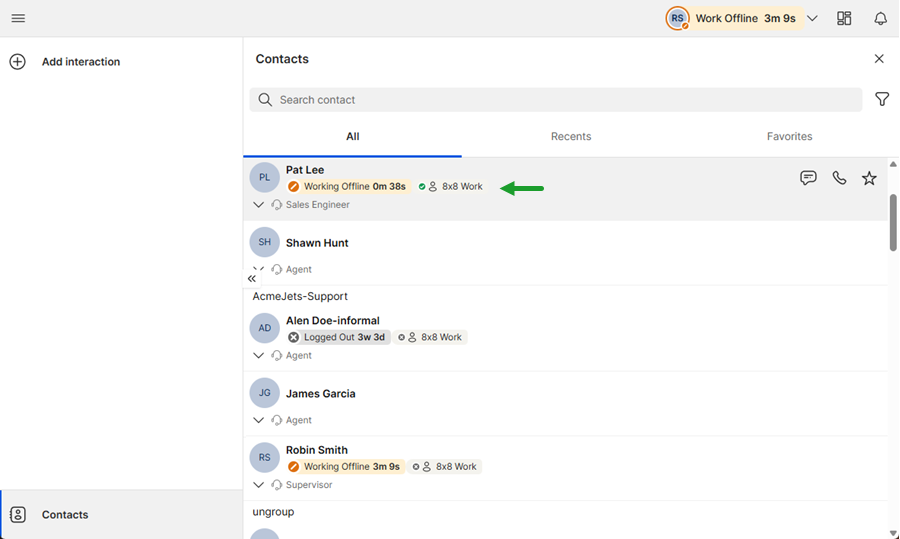Expand James Garcia's Agent details
900x539 pixels.
pyautogui.click(x=258, y=420)
